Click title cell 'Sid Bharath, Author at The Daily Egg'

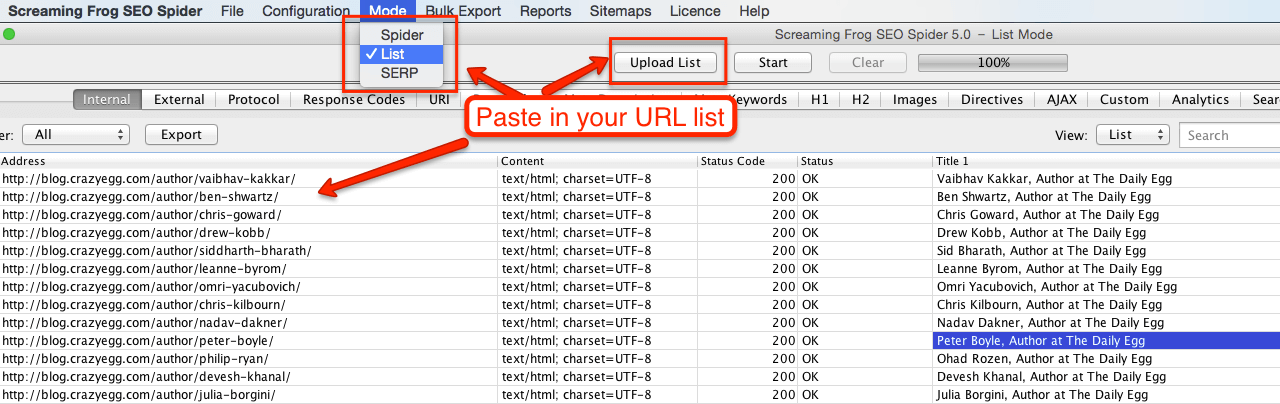pos(1106,251)
